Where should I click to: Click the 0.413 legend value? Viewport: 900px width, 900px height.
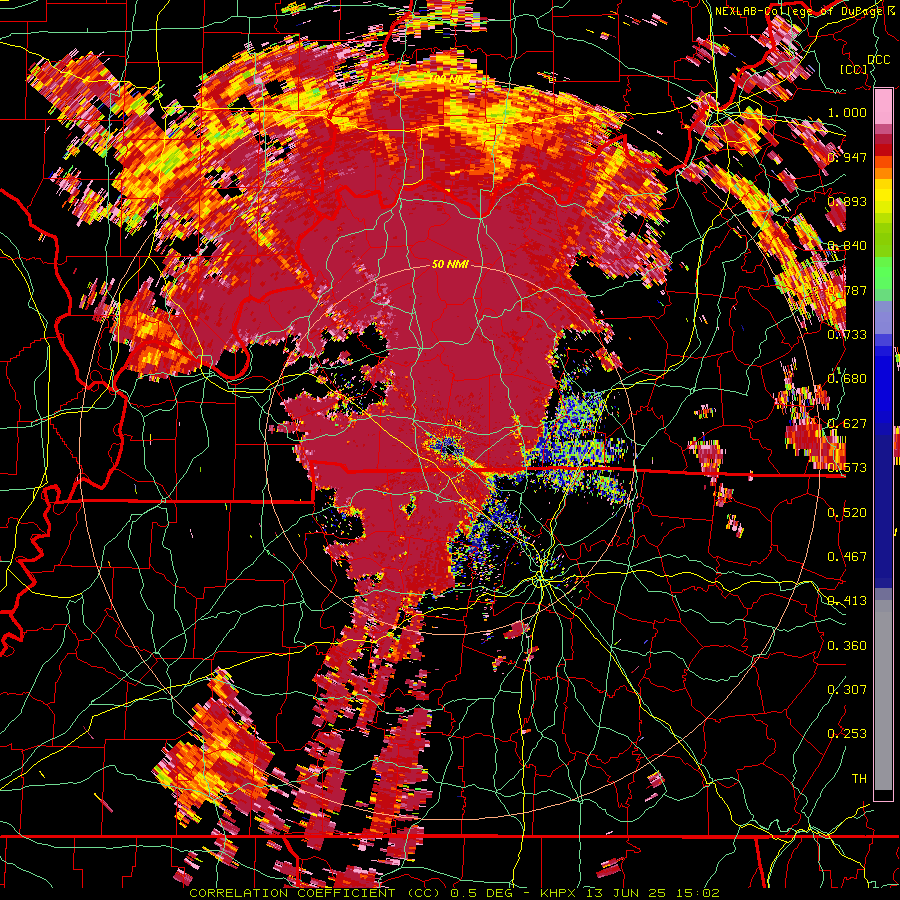click(x=847, y=601)
